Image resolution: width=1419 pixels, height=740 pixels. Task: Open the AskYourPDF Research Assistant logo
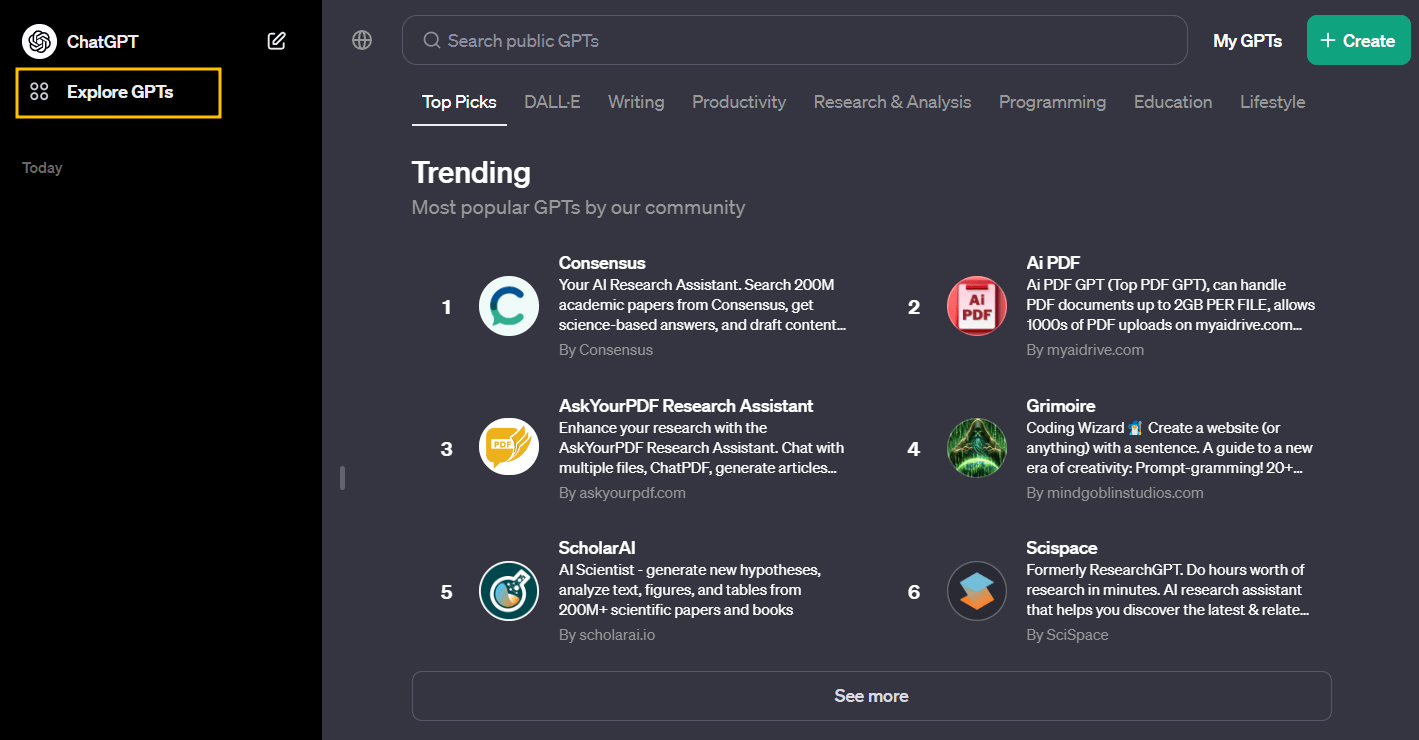click(509, 448)
